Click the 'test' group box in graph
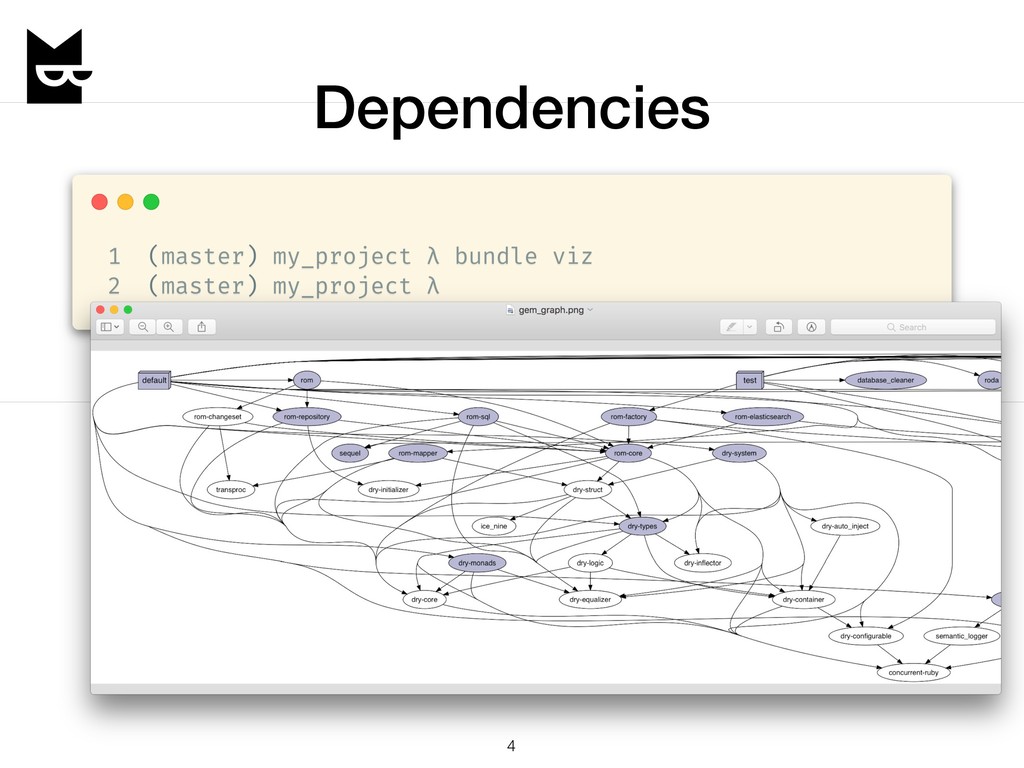Screen dimensions: 1024x768 click(750, 380)
